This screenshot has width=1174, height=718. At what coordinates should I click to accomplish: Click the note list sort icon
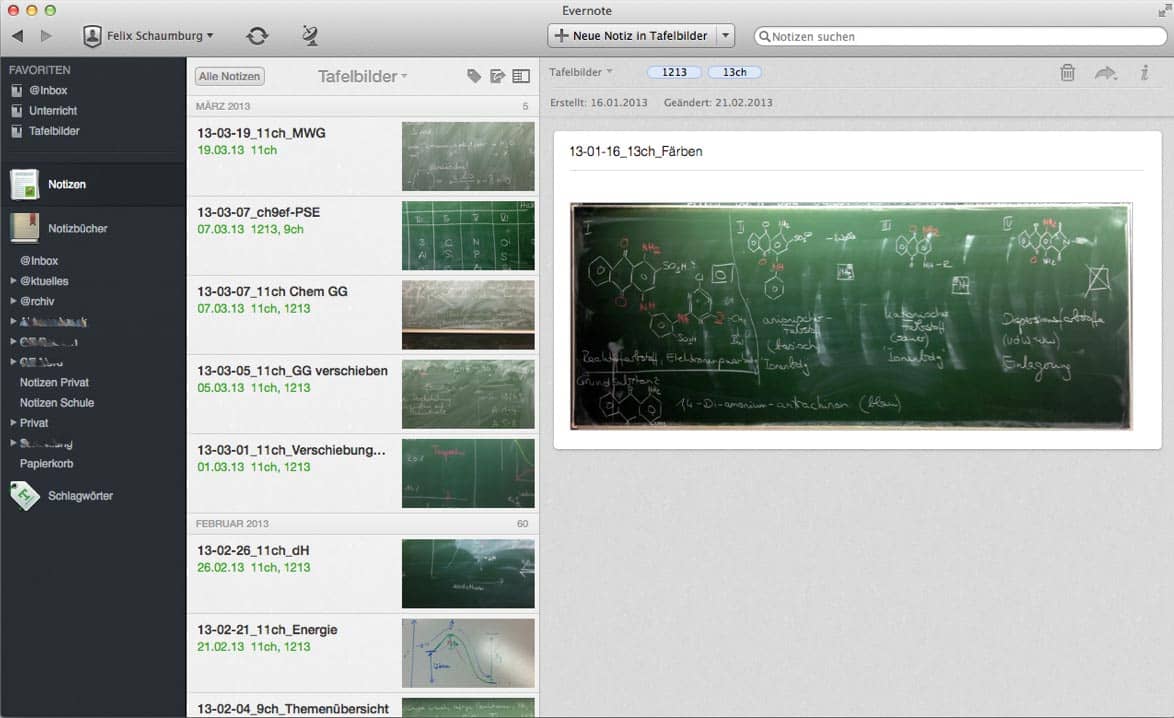[x=497, y=76]
